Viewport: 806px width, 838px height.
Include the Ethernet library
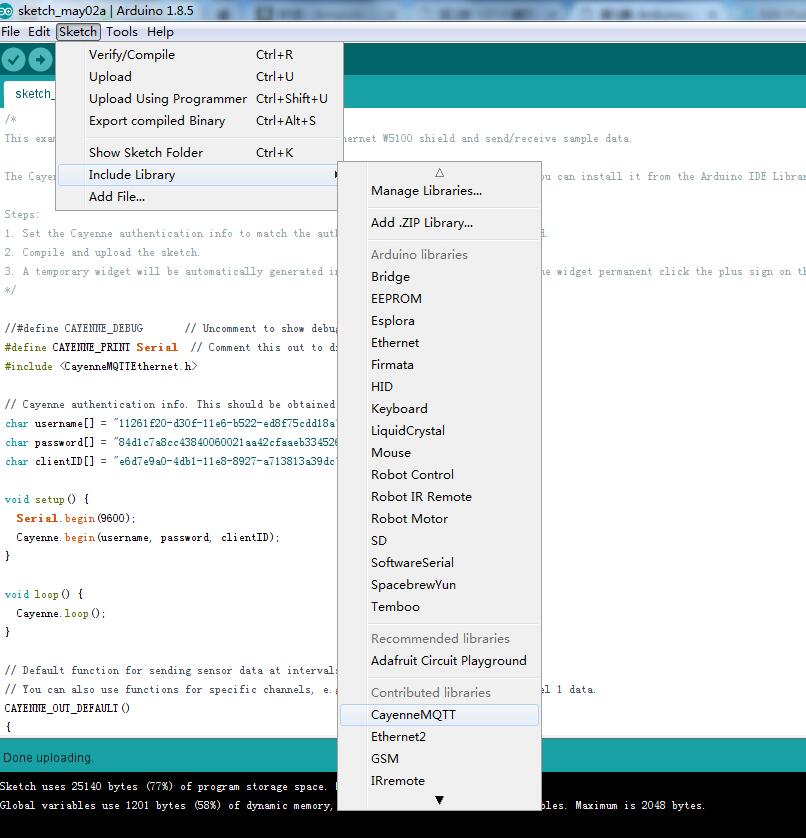(439, 343)
